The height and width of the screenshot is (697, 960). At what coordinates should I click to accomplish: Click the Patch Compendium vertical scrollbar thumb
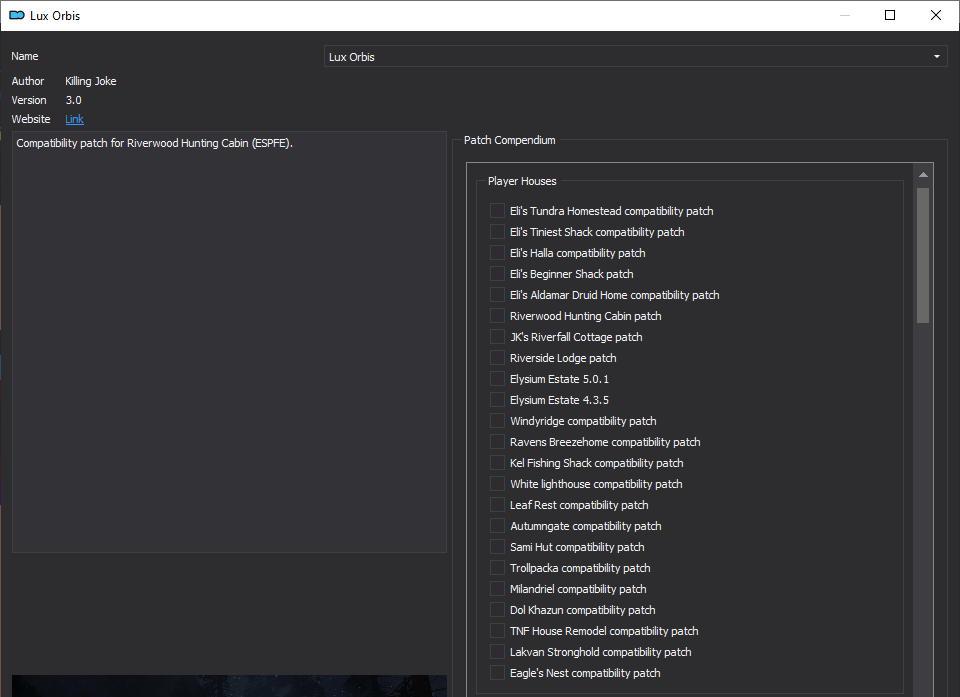point(923,255)
